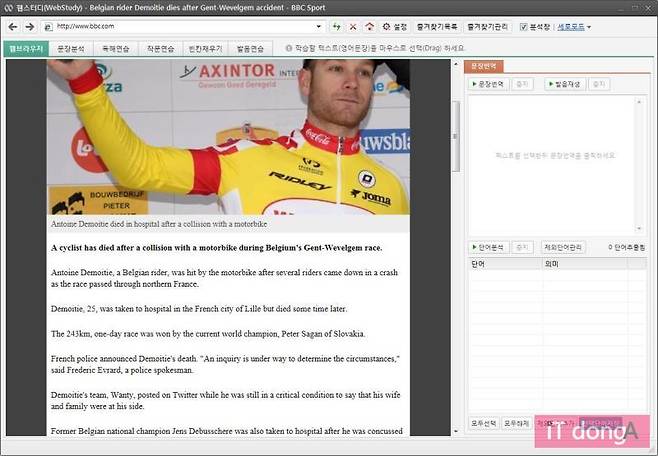Click the WebStudy icon in the title bar
This screenshot has height=456, width=658.
pyautogui.click(x=8, y=8)
